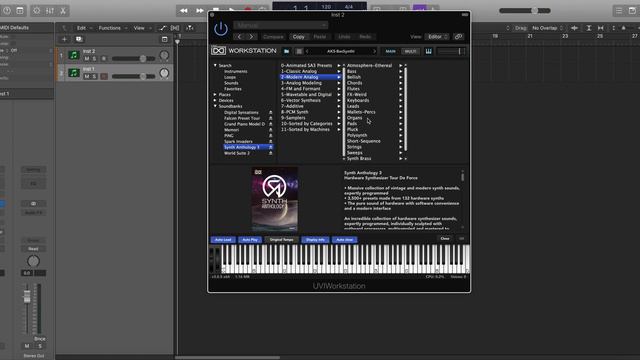Toggle the automation curve icon in tracks menu bar
Image resolution: width=640 pixels, height=360 pixels.
[162, 28]
